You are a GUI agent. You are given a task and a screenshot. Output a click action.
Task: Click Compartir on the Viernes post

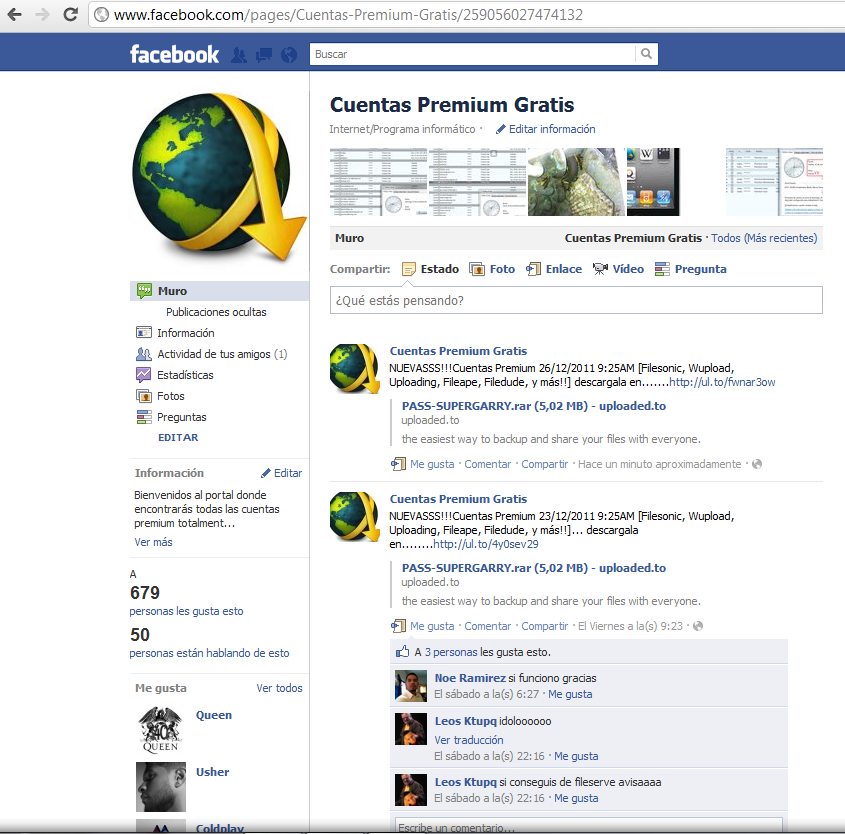pos(544,626)
